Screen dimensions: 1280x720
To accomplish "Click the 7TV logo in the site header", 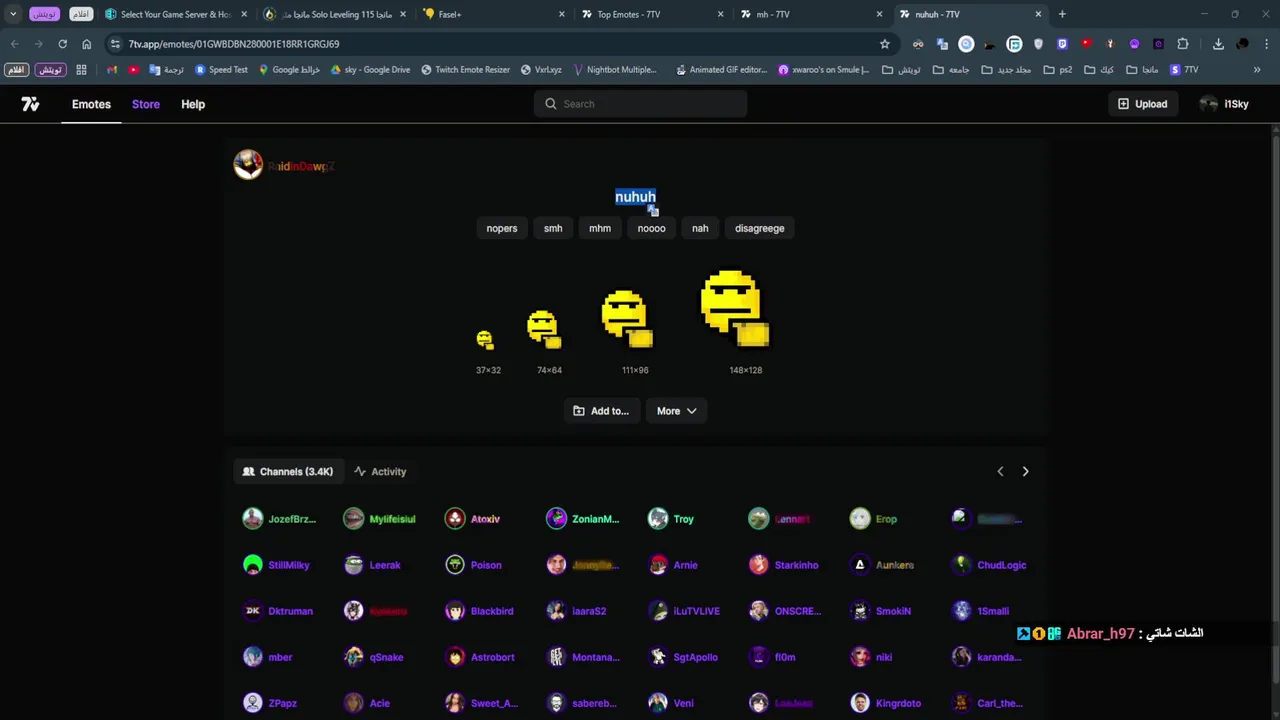I will tap(30, 104).
